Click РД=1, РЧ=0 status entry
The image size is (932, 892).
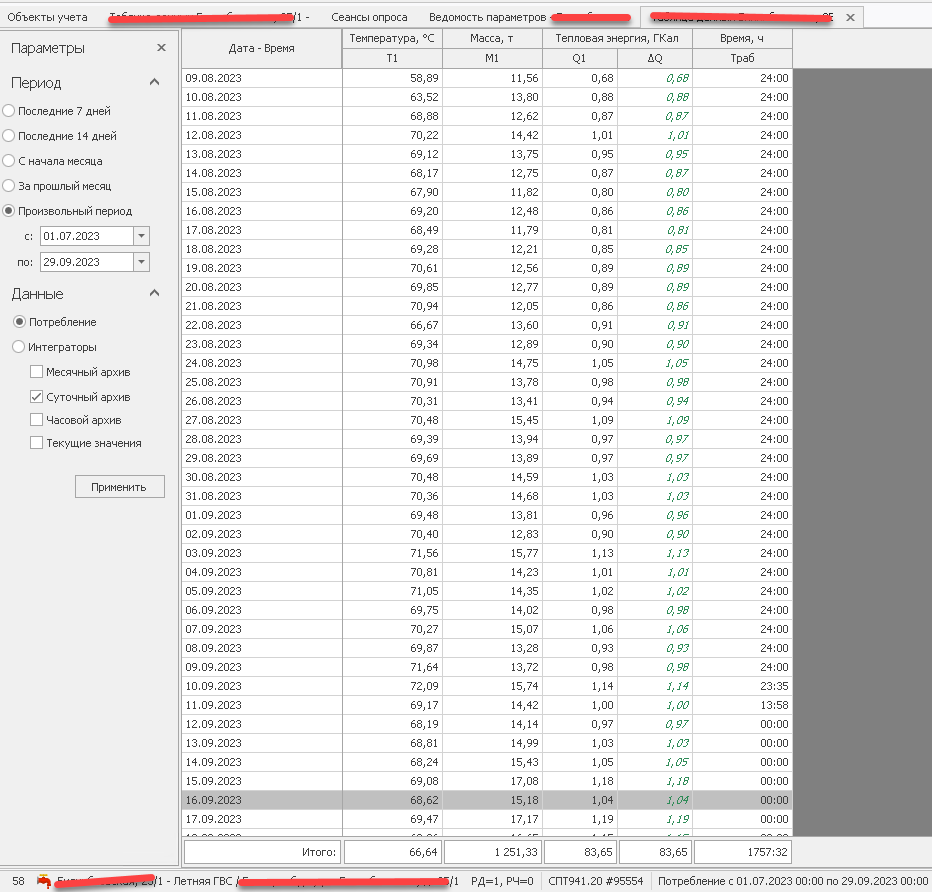coord(502,881)
